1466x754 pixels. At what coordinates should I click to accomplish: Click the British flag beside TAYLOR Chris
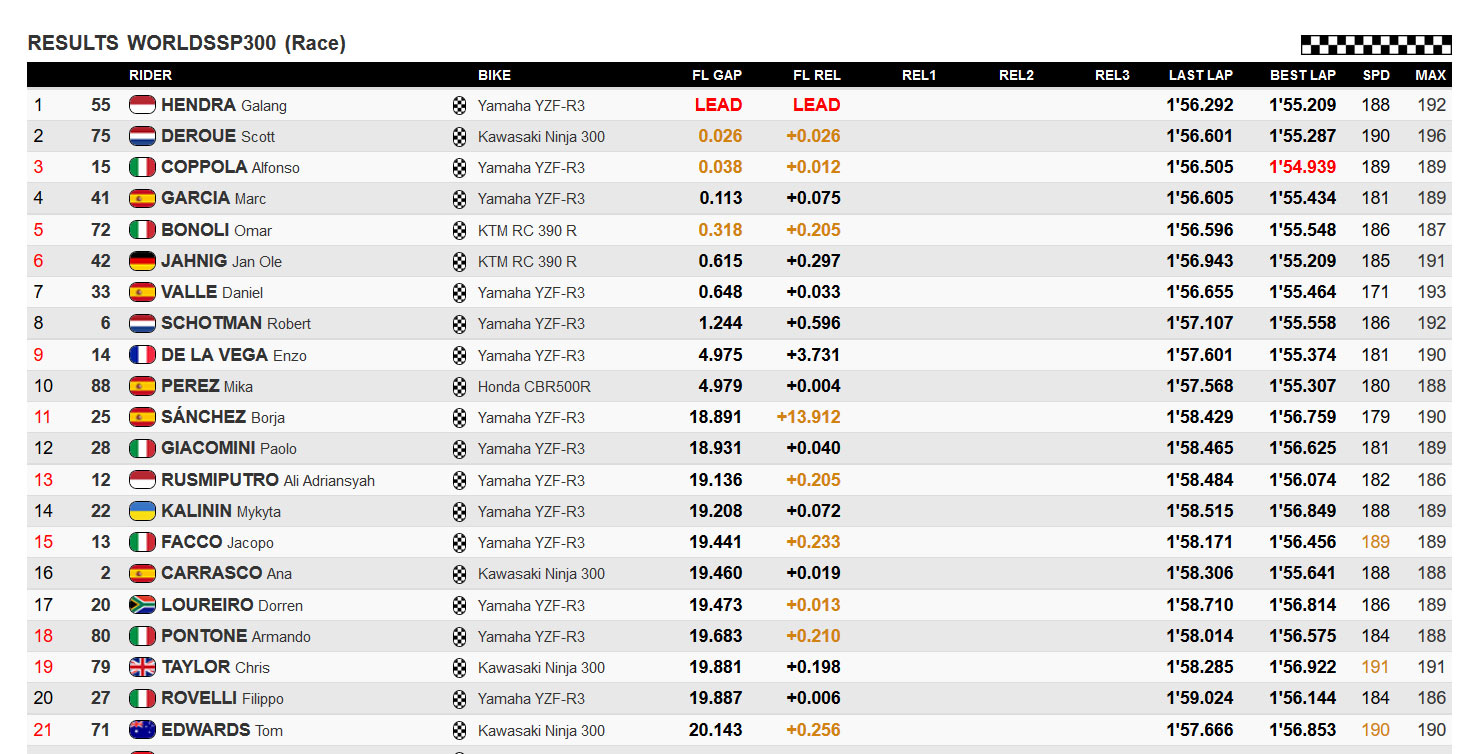142,667
